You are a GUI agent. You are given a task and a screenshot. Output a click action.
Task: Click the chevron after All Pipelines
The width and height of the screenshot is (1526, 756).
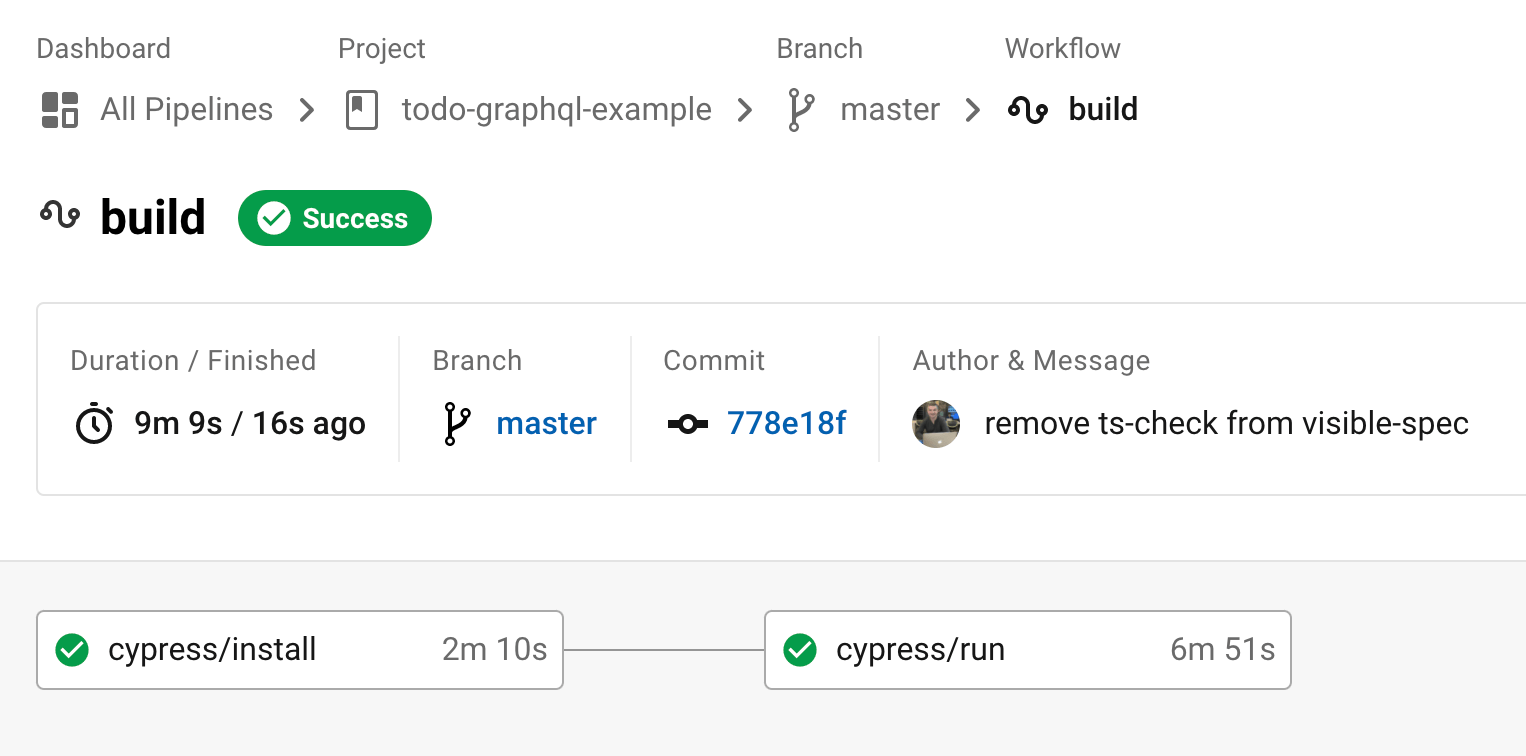pos(307,110)
